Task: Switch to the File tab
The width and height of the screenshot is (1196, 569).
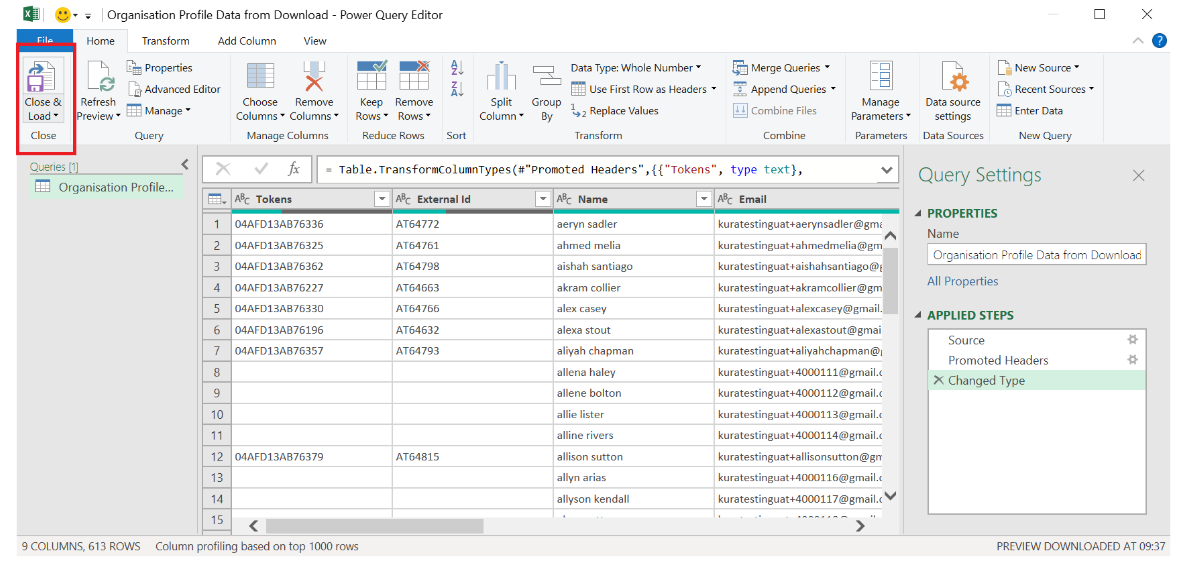Action: pos(44,40)
